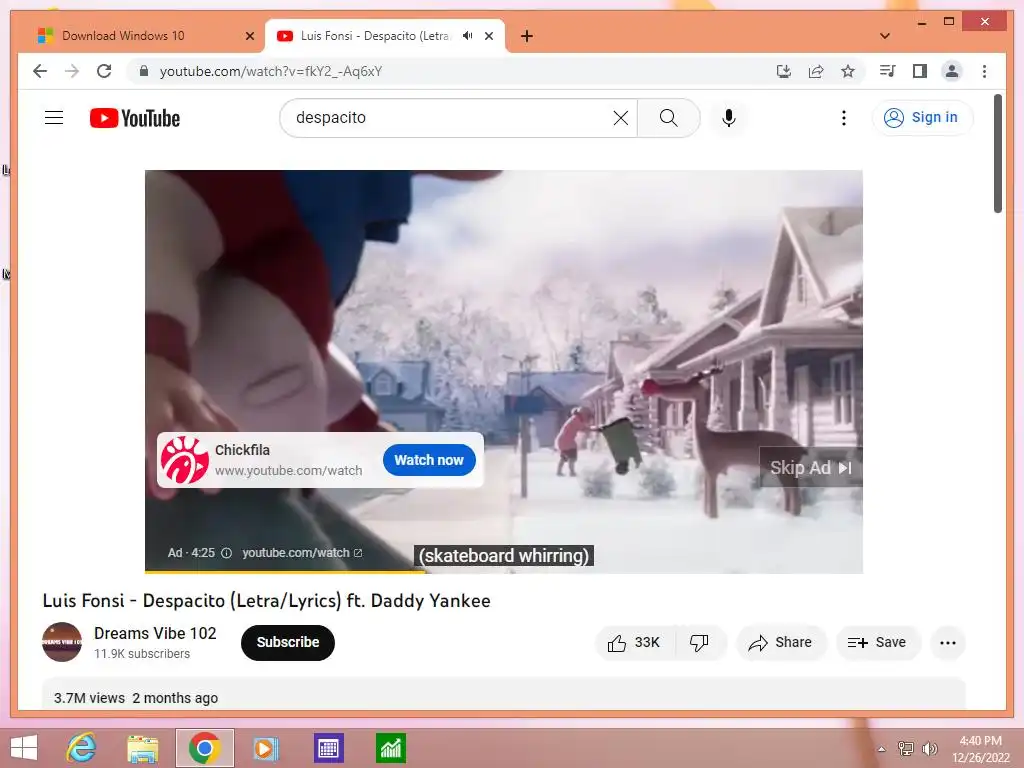This screenshot has width=1024, height=768.
Task: Reload the YouTube page
Action: (104, 71)
